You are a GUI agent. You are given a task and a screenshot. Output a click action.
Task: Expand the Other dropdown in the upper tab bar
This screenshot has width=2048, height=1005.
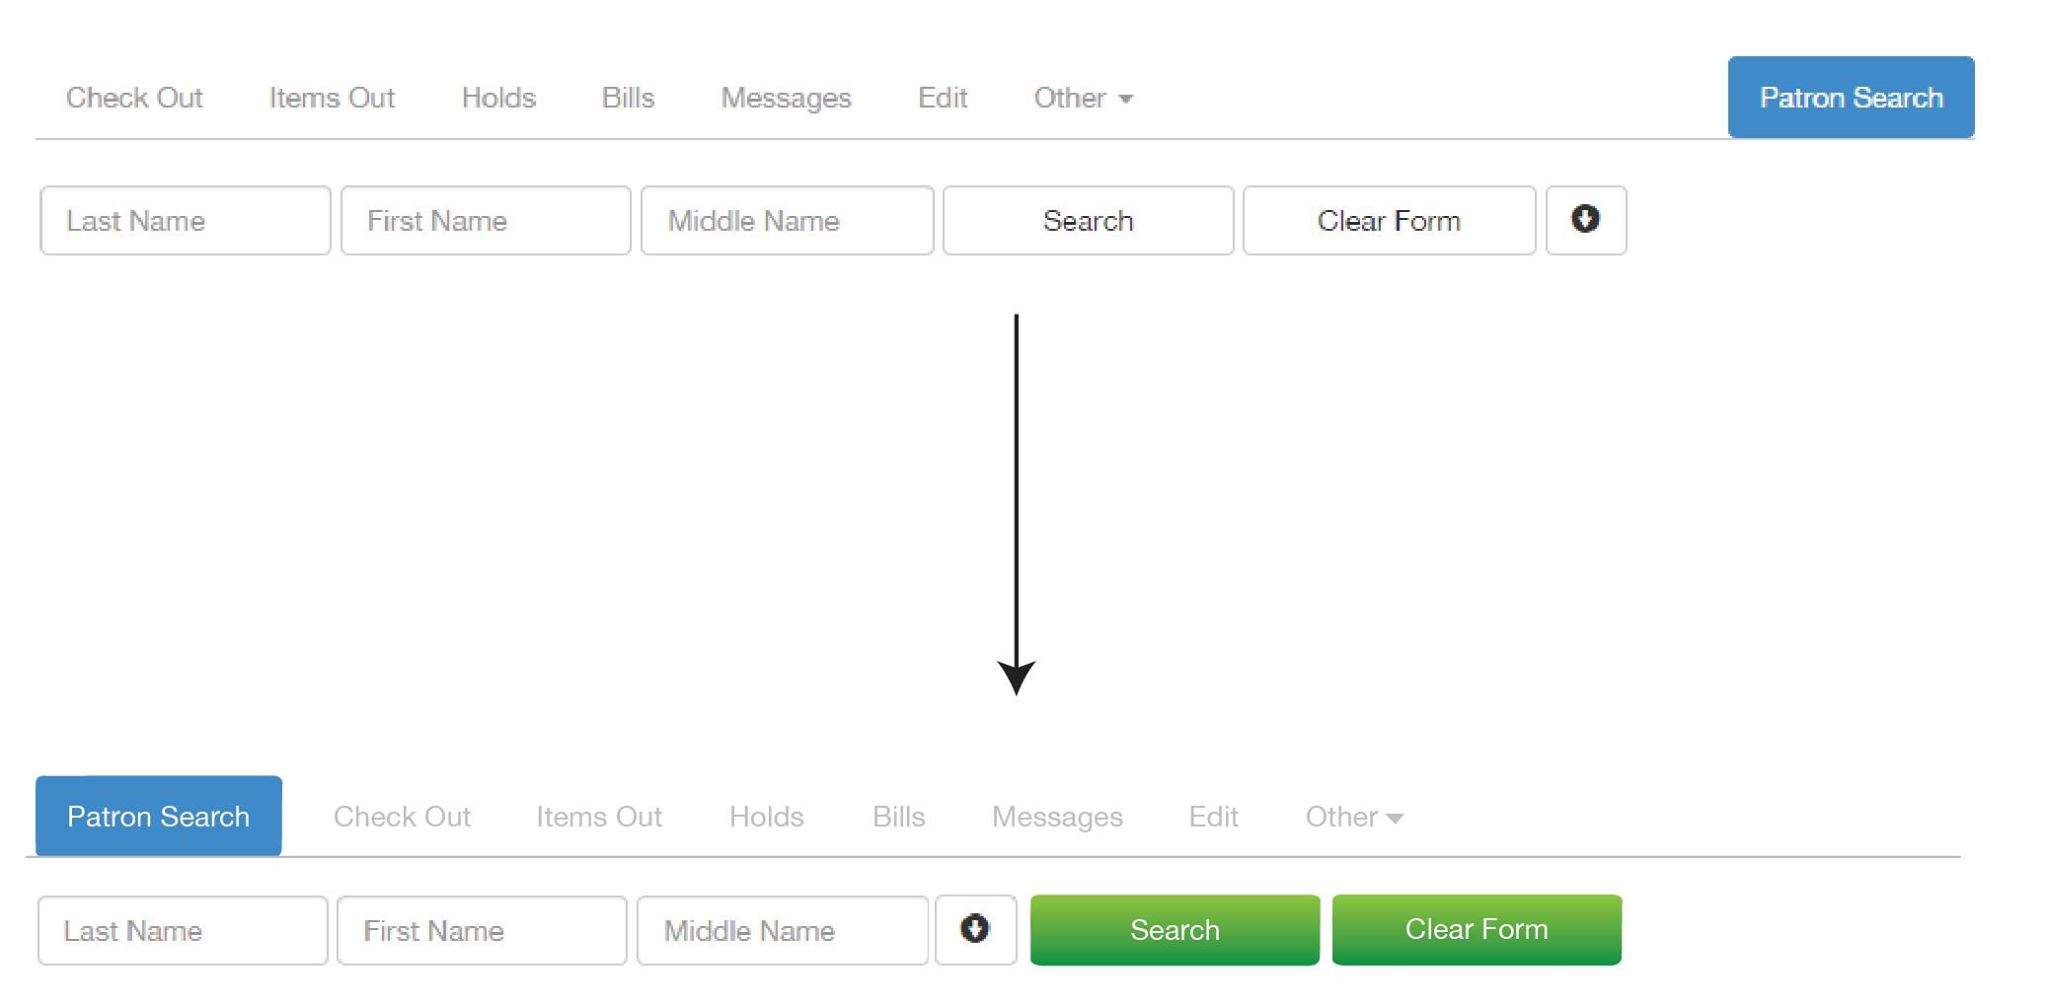tap(1082, 98)
